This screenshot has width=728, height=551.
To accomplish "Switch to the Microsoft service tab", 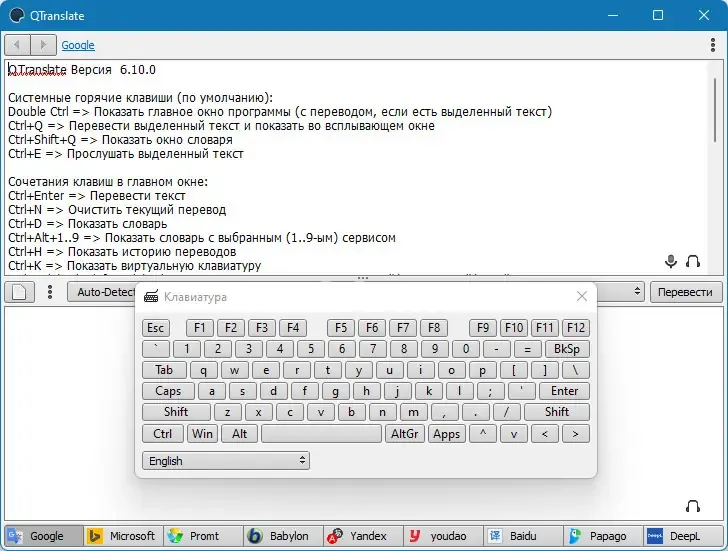I will (x=124, y=536).
